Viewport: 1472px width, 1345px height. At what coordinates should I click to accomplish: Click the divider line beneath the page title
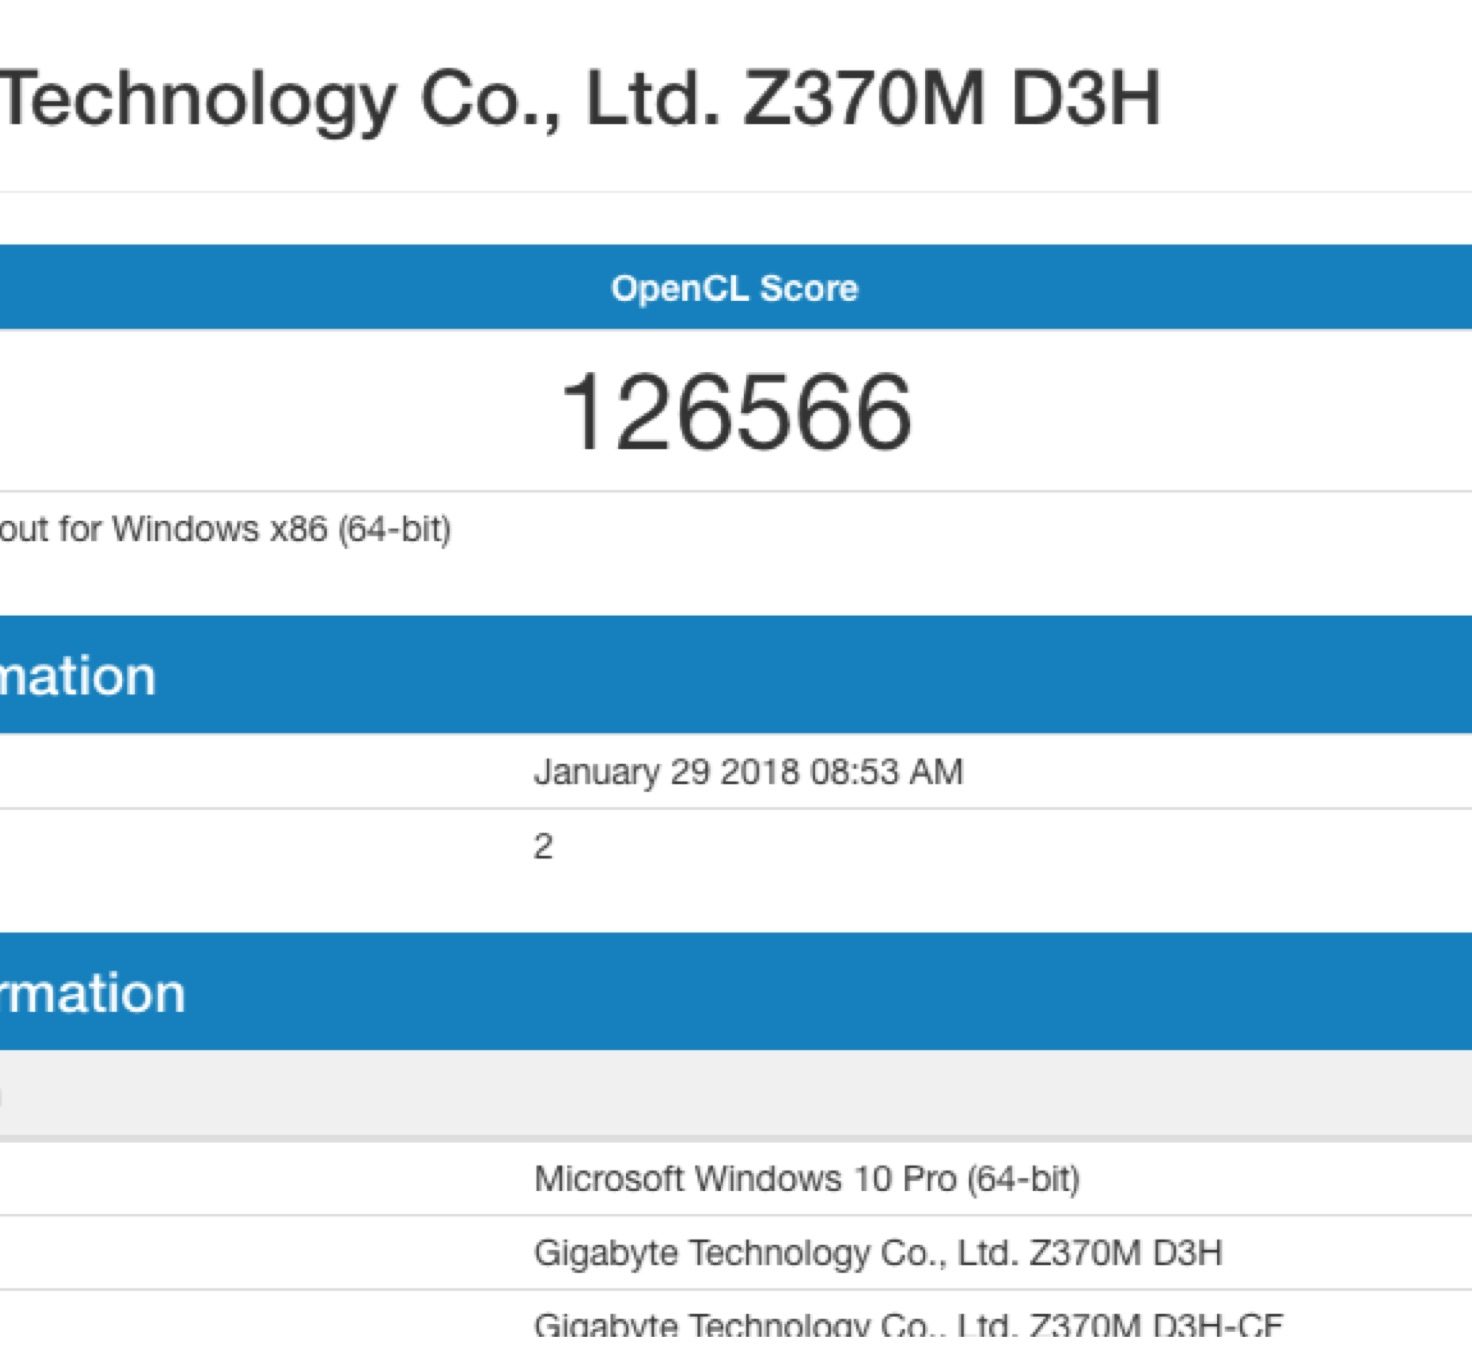735,191
